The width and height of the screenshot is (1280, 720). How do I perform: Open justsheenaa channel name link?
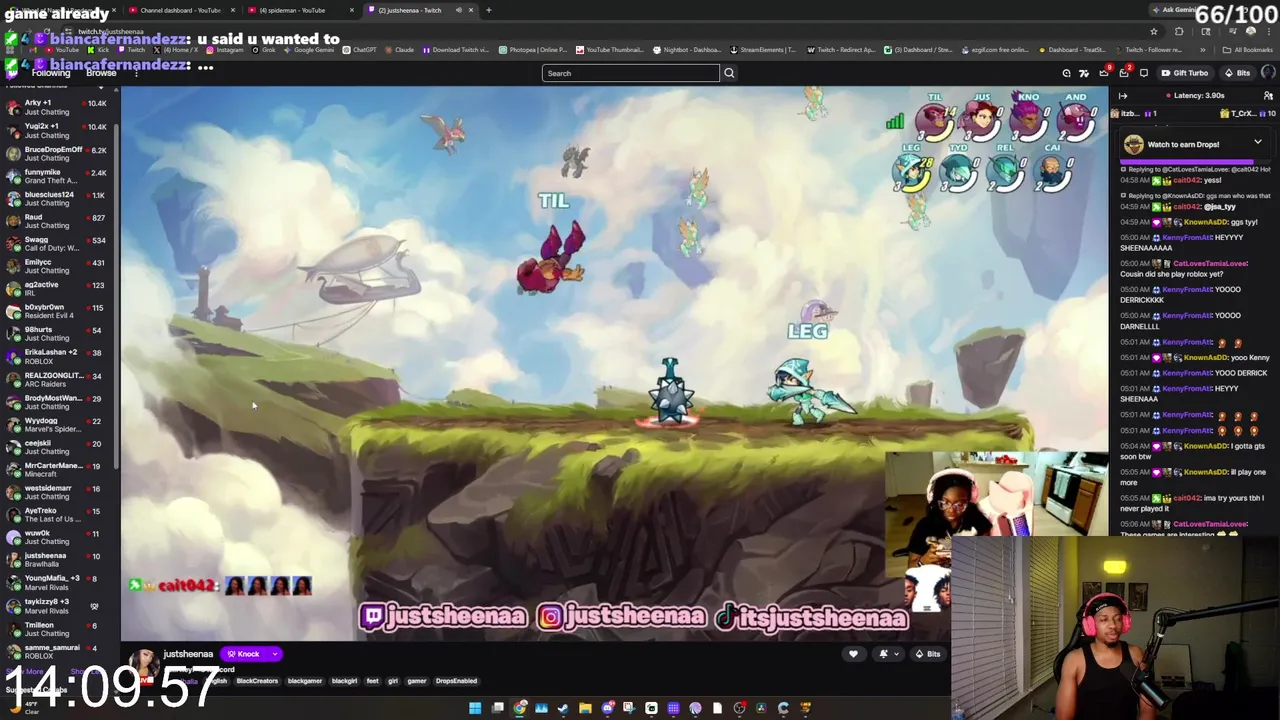(x=188, y=654)
